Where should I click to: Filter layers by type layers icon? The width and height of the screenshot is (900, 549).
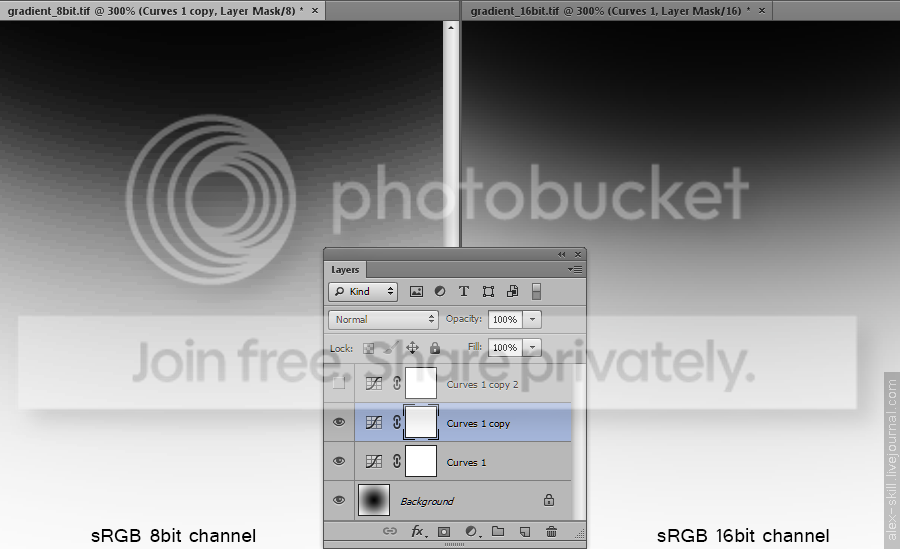pos(464,292)
